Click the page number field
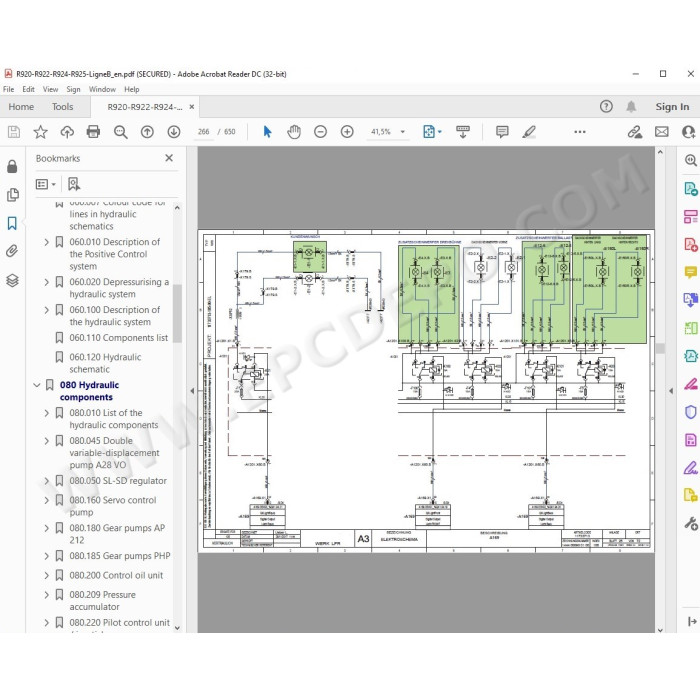 coord(204,132)
